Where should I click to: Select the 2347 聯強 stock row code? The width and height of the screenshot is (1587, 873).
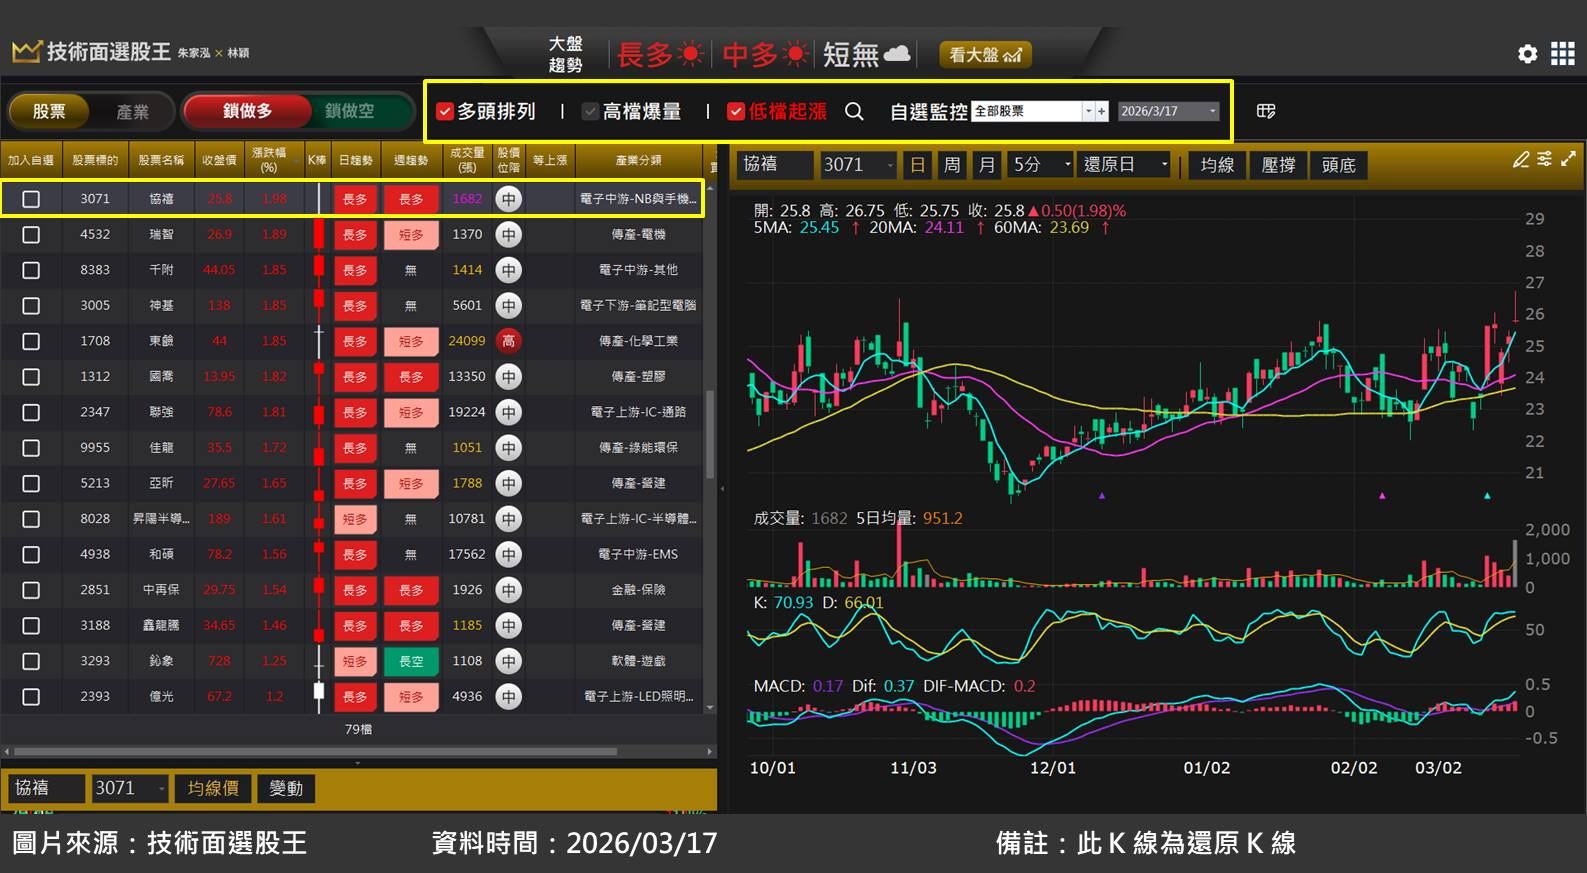(x=95, y=412)
